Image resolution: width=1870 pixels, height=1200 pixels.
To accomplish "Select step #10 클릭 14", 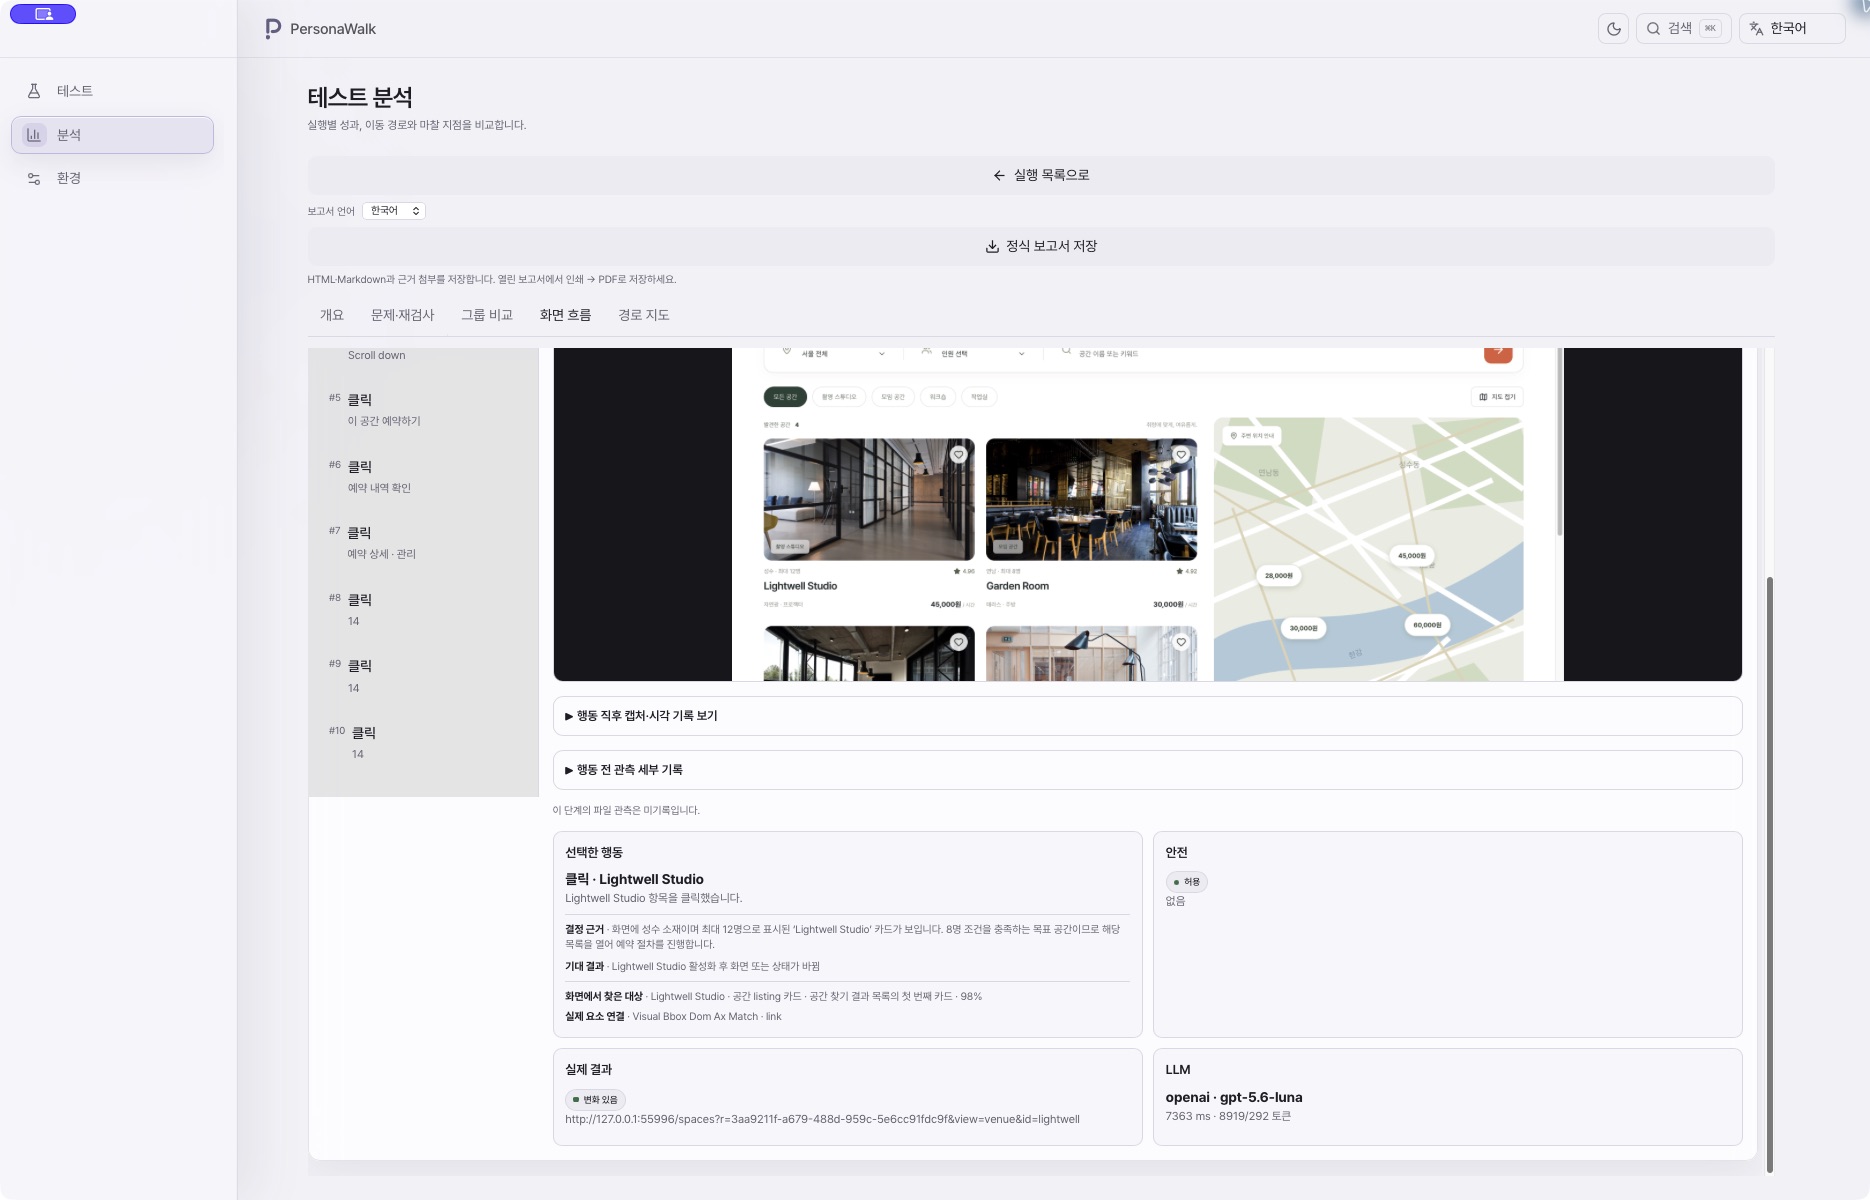I will point(424,742).
